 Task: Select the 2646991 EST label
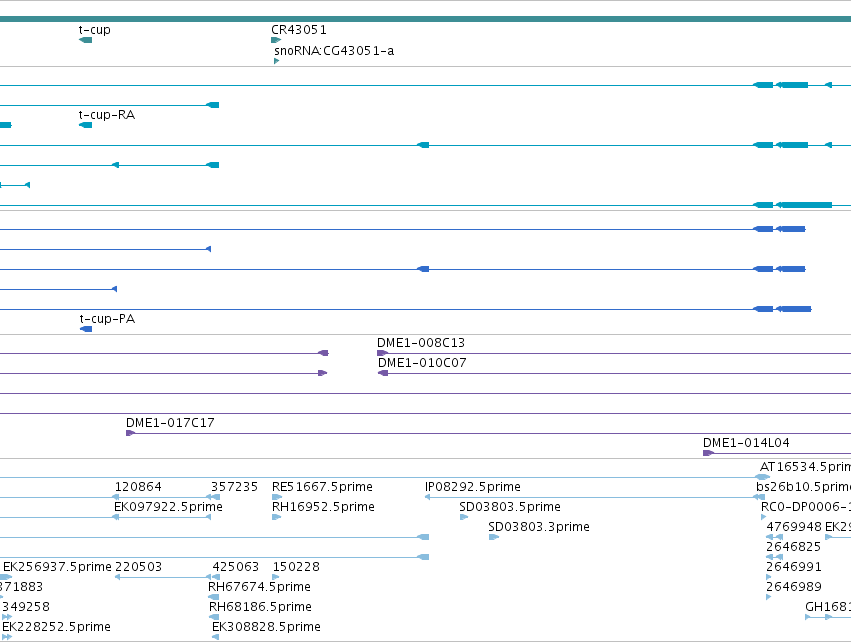pos(794,567)
